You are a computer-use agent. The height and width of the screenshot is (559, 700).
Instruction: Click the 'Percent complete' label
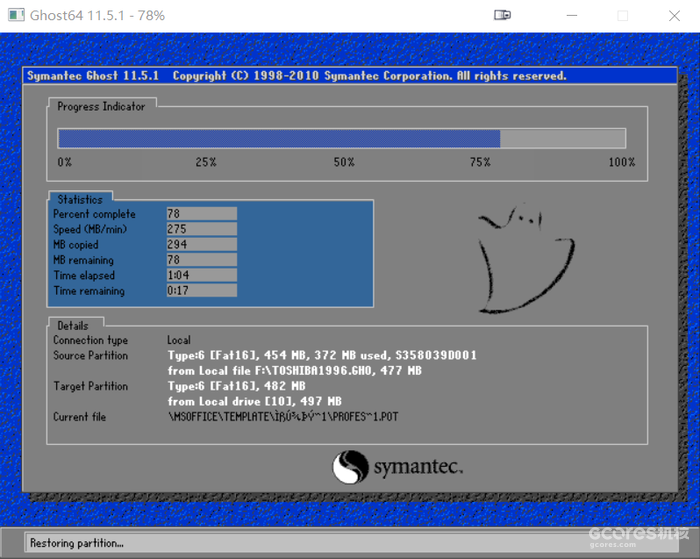click(94, 214)
